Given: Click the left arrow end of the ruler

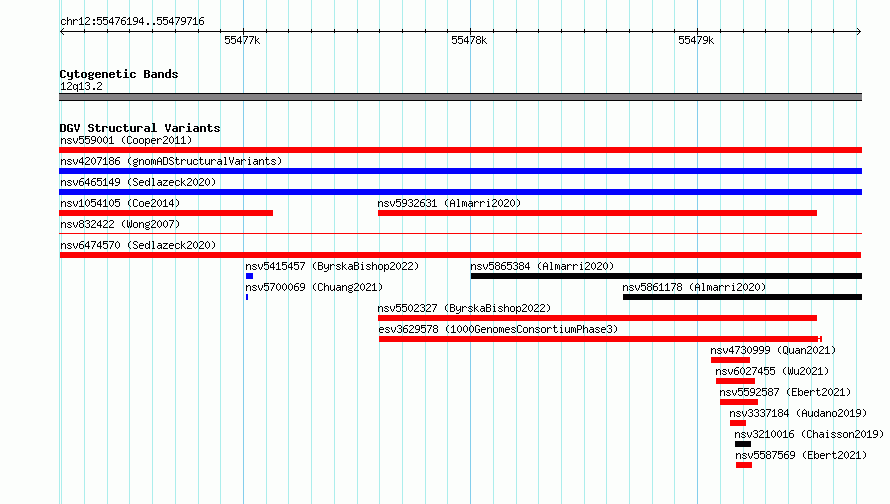Looking at the screenshot, I should [x=62, y=32].
